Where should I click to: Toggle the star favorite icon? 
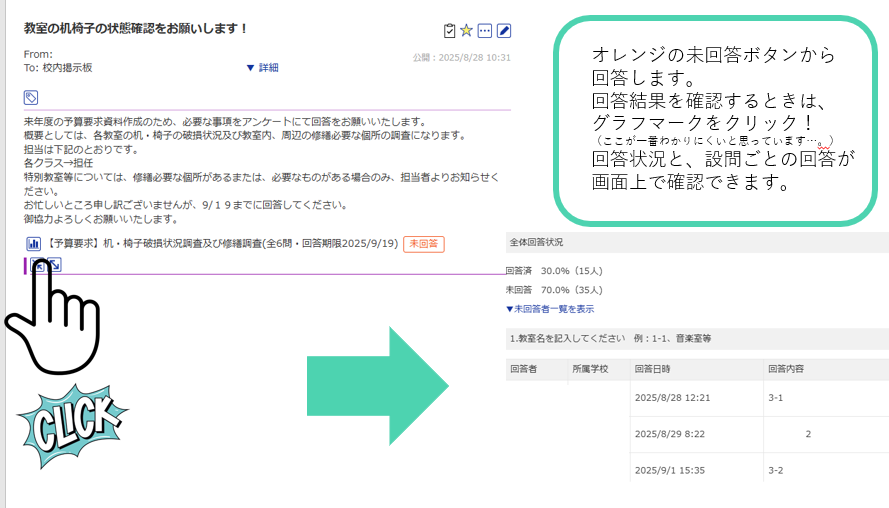tap(466, 30)
